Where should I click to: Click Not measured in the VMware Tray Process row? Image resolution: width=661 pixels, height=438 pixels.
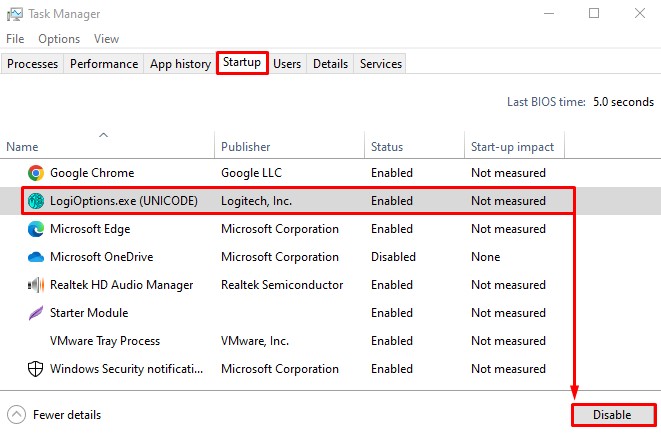click(x=508, y=341)
